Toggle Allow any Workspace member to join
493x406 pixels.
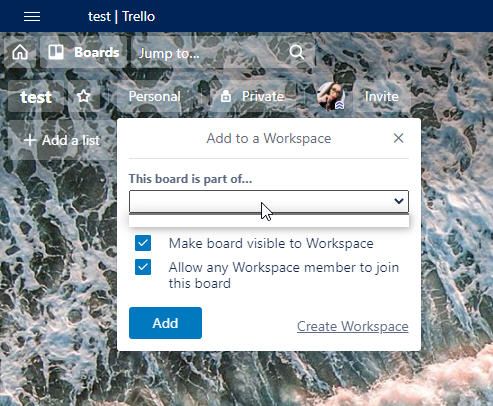[x=143, y=267]
